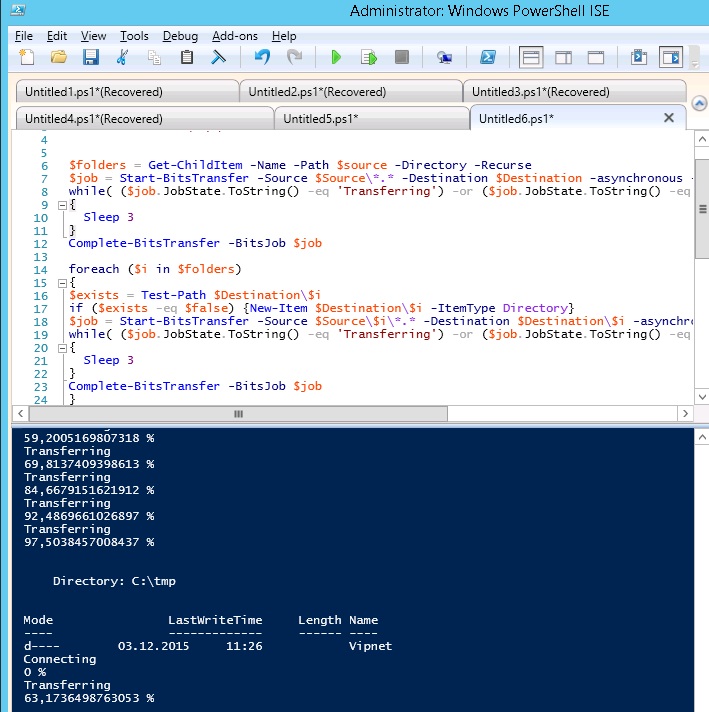Toggle Show Script Pane Maximized layout
The width and height of the screenshot is (709, 712).
[x=596, y=57]
